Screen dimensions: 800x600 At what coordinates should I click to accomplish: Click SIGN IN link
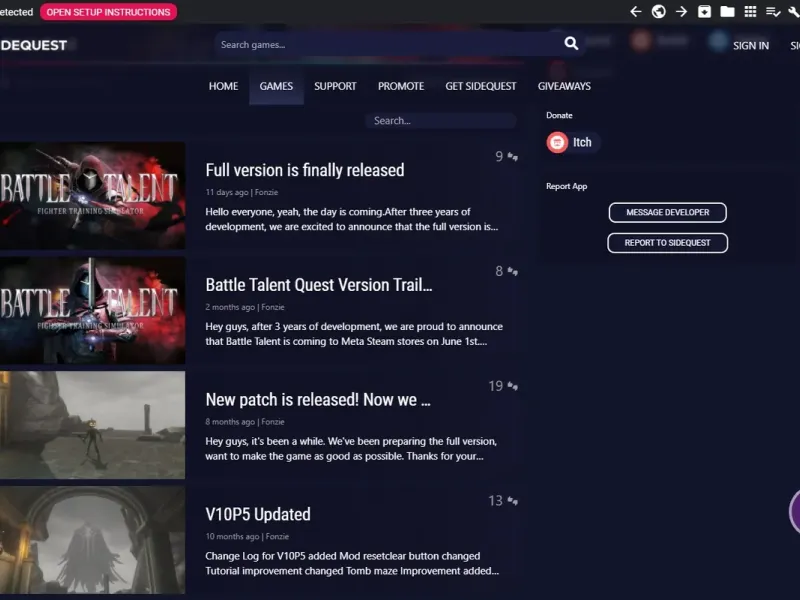(751, 45)
